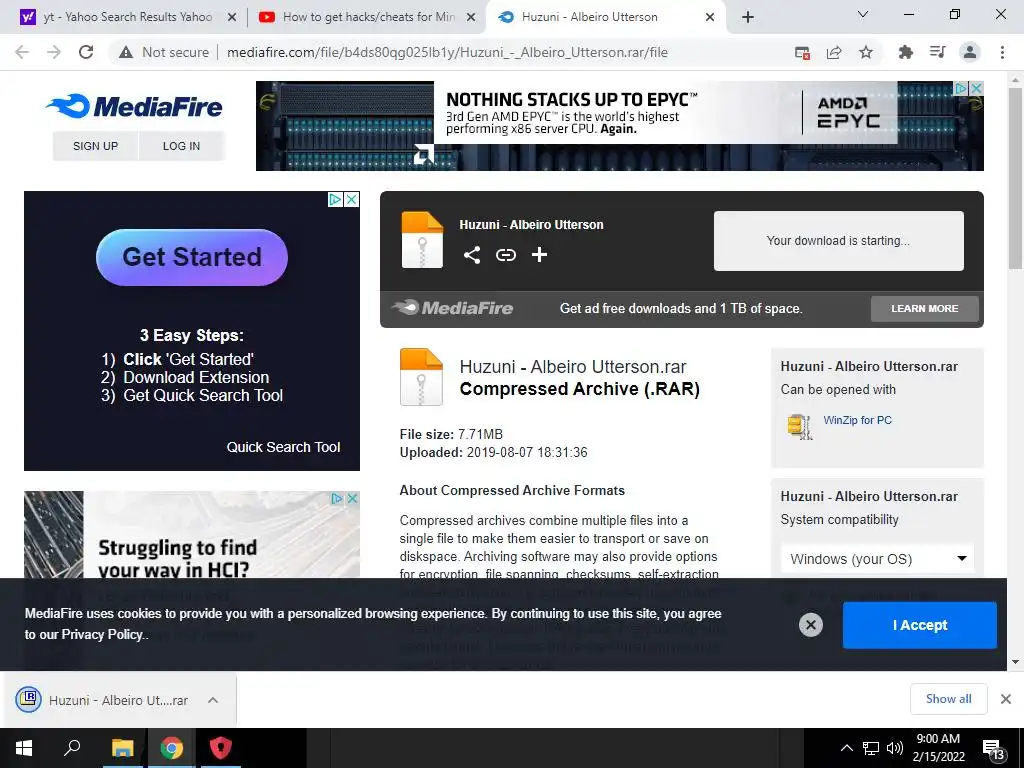Click 'Your download is starting...' box

click(x=839, y=240)
